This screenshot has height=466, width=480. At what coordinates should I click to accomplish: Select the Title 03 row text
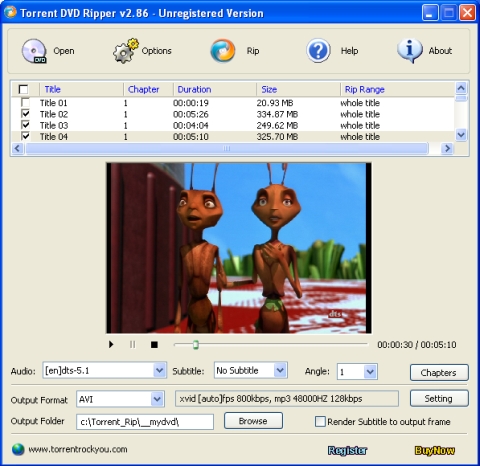click(54, 125)
